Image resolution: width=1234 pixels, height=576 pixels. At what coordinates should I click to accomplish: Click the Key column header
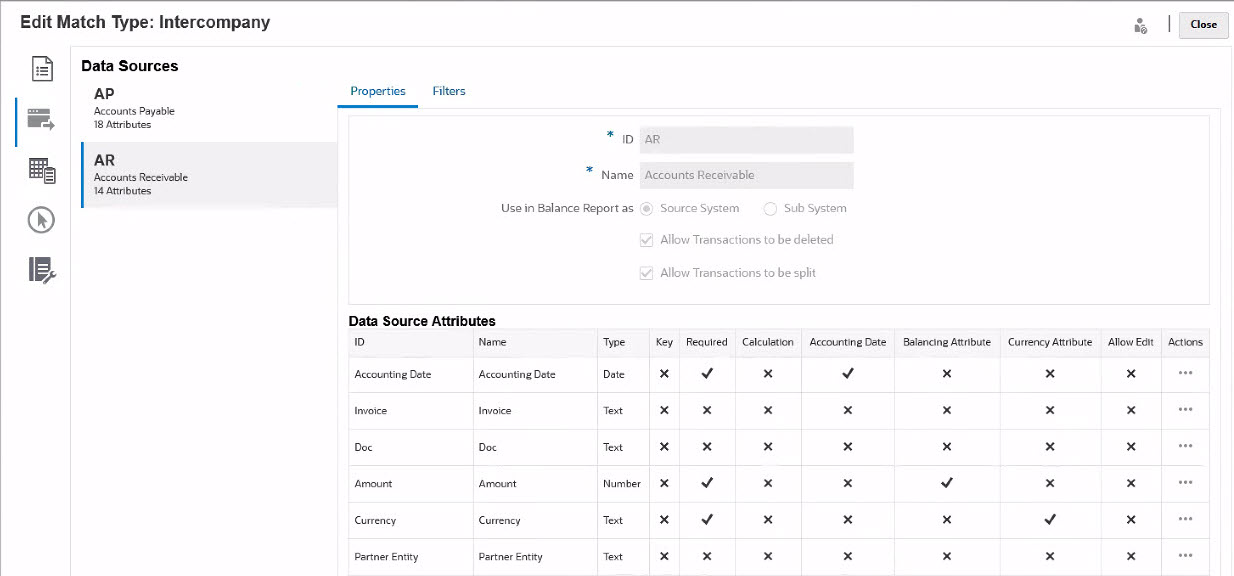coord(664,342)
